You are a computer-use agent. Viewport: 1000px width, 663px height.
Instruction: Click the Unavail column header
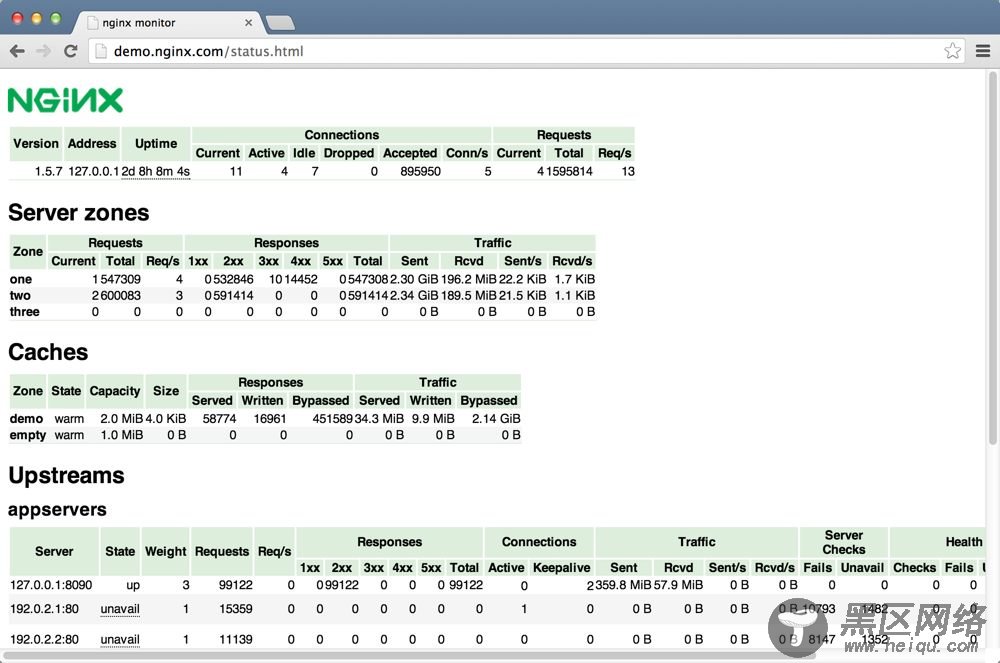point(862,567)
